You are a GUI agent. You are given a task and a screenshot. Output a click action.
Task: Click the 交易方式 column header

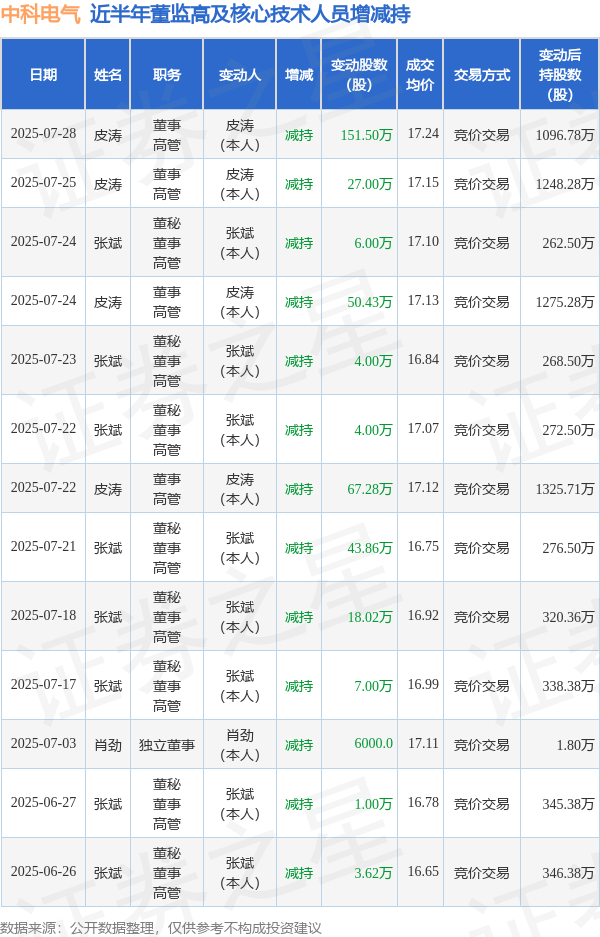(x=481, y=75)
